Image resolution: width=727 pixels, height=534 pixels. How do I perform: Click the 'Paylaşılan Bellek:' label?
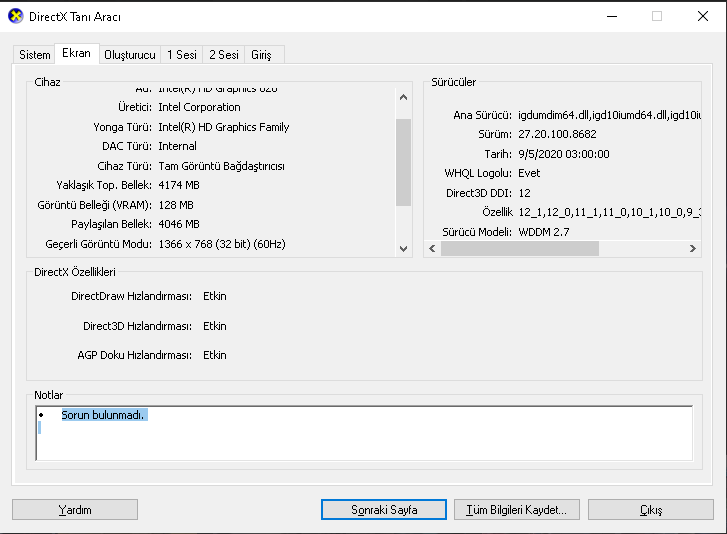pyautogui.click(x=111, y=224)
